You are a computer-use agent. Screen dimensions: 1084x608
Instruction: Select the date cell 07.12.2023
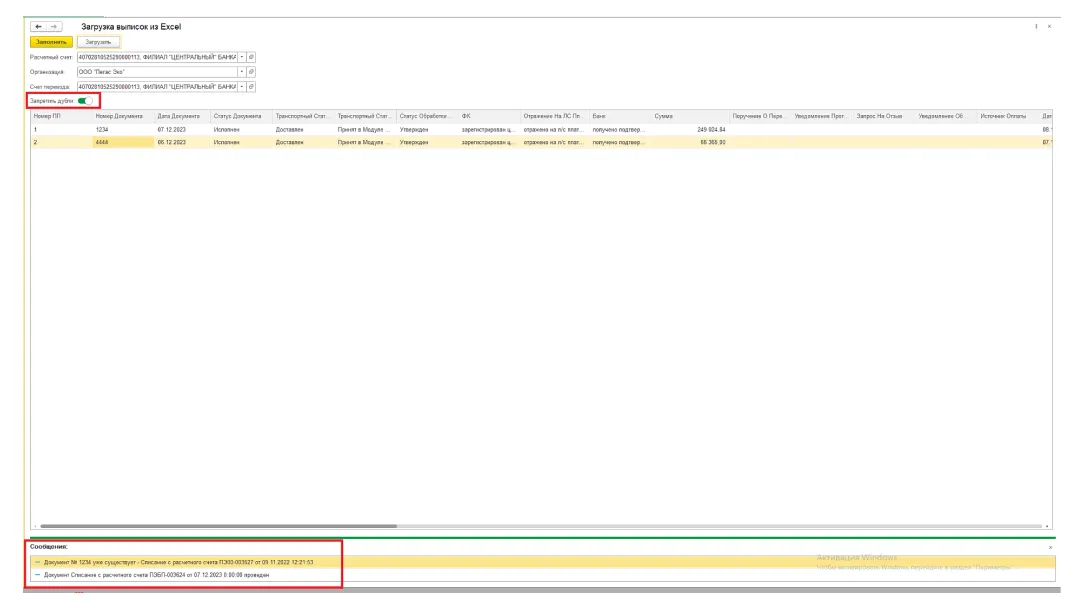click(x=183, y=129)
